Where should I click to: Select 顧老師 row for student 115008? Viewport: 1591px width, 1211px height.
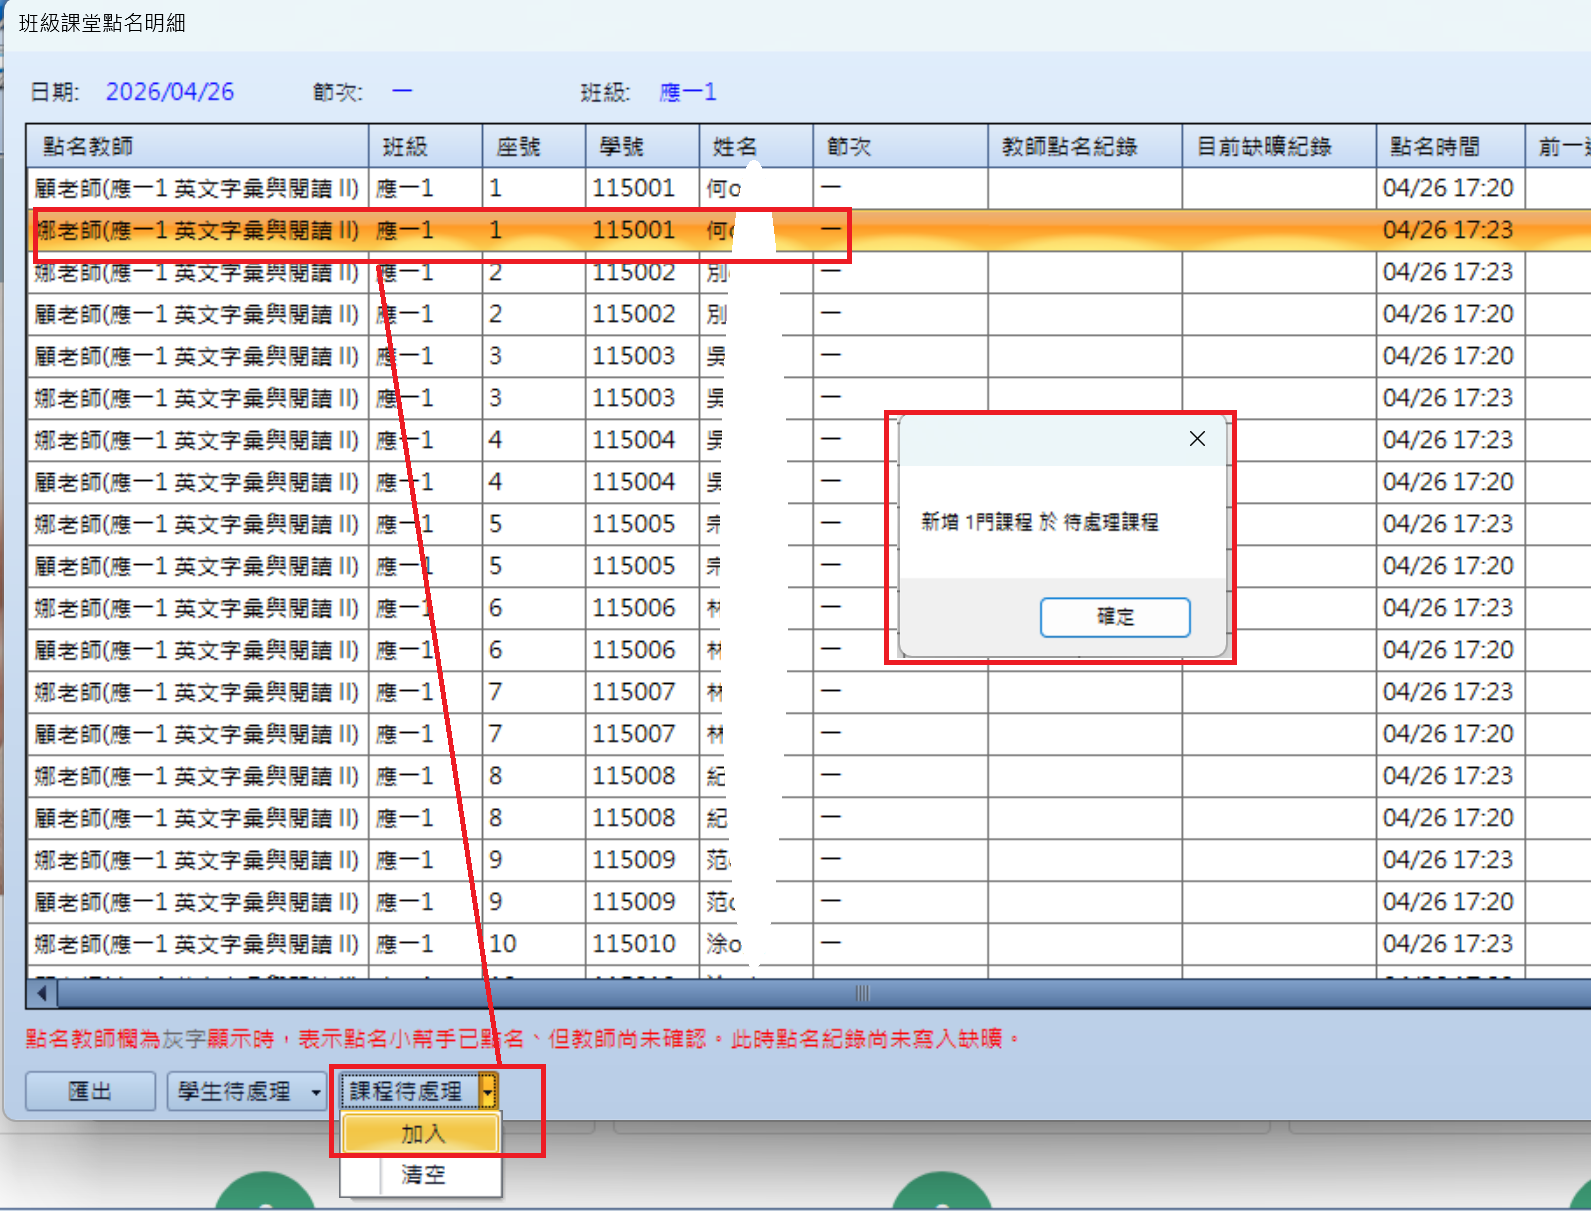tap(808, 818)
